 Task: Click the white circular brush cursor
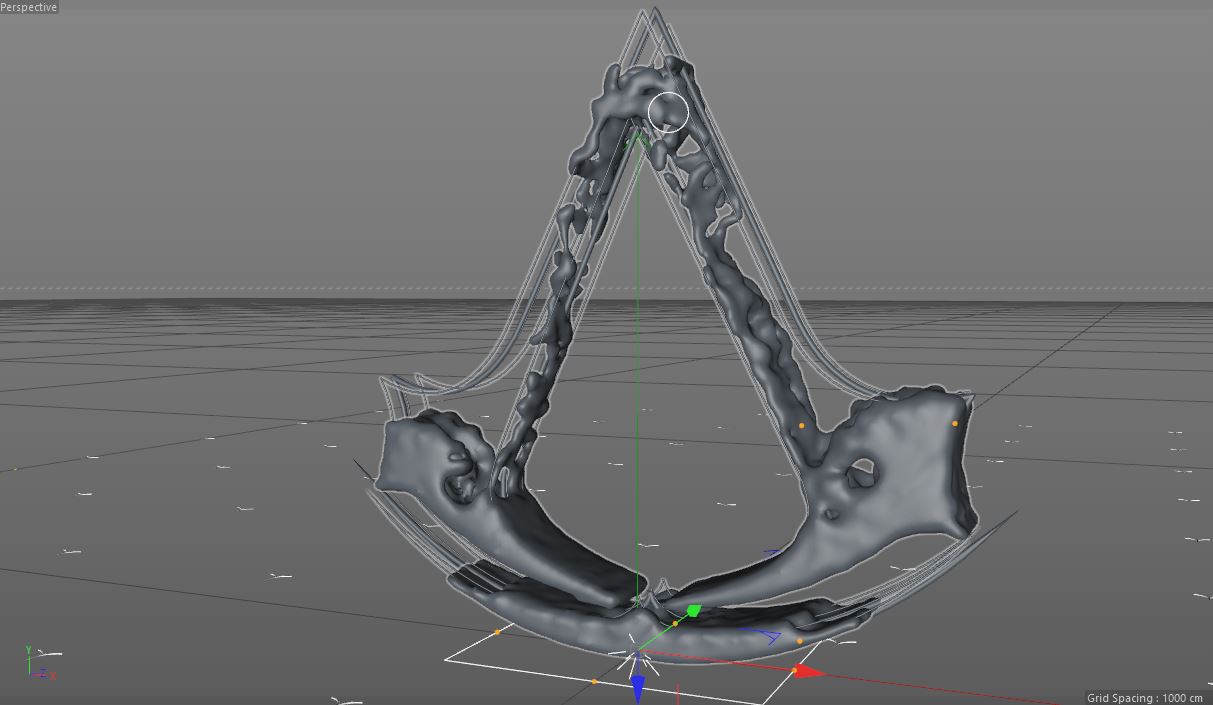pyautogui.click(x=668, y=112)
